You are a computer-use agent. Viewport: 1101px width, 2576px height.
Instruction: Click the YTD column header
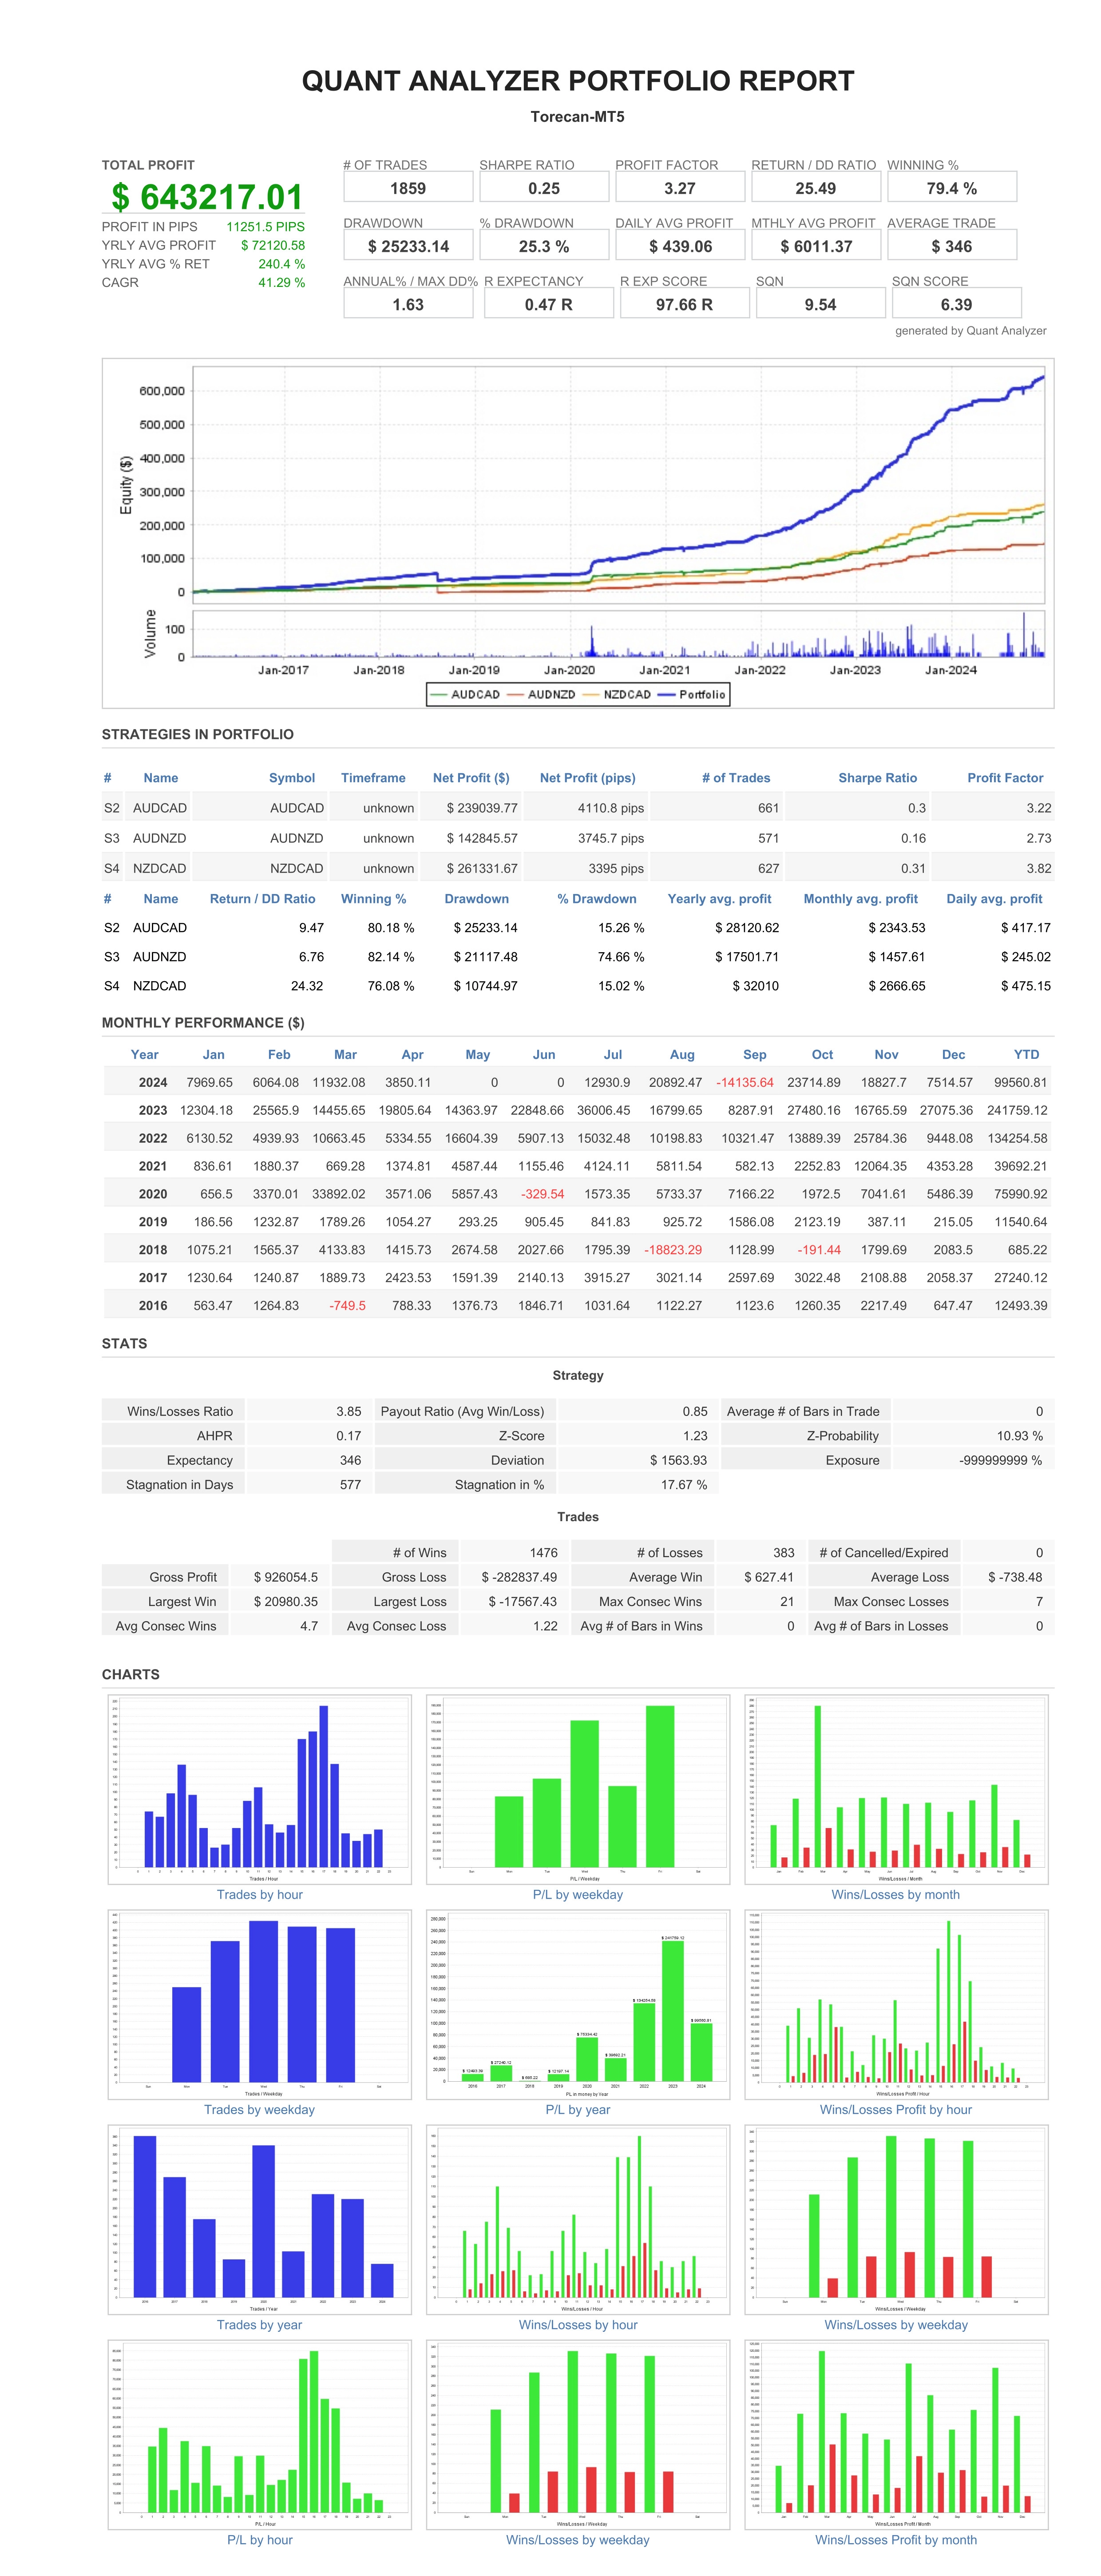(1026, 1054)
